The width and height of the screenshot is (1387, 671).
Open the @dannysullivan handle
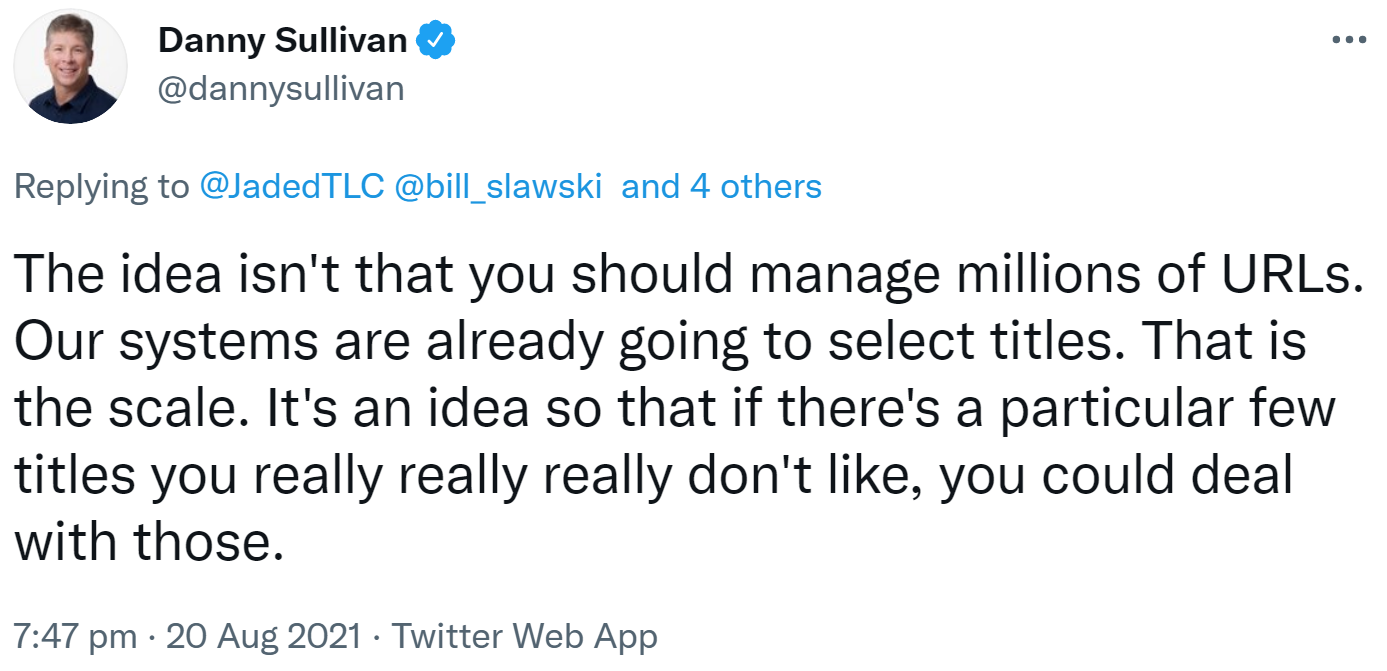point(281,89)
